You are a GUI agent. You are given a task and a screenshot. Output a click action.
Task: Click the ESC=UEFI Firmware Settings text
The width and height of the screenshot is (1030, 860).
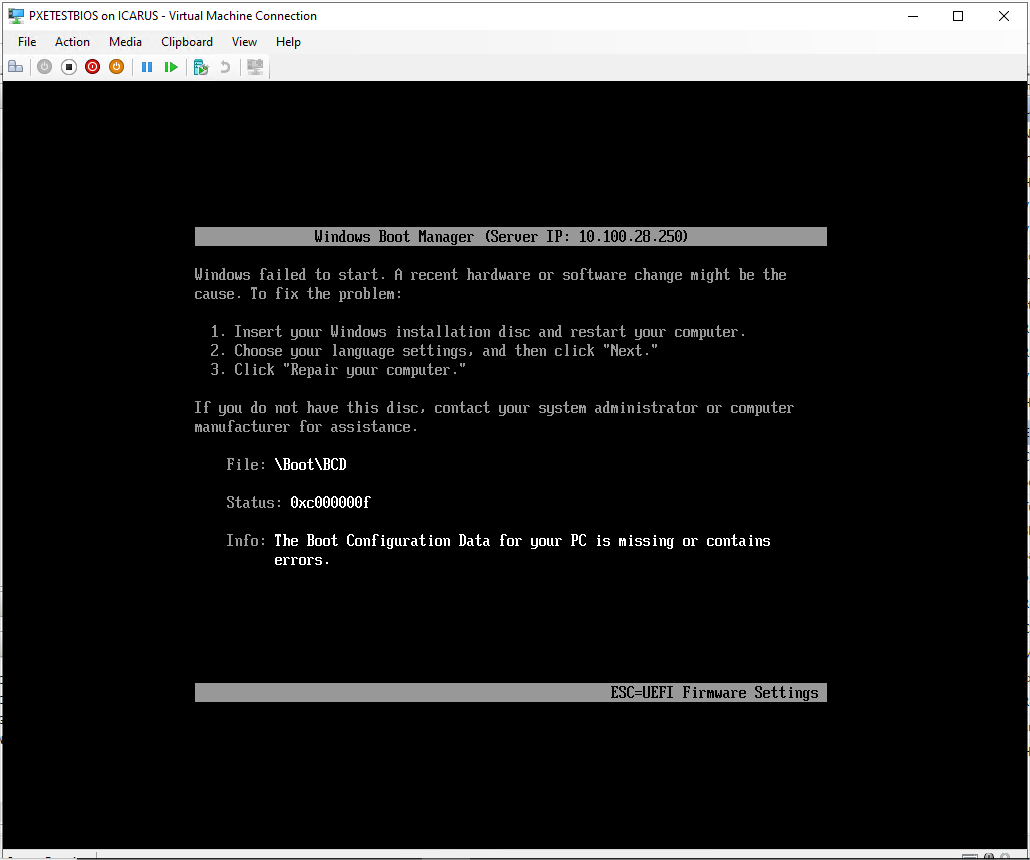(x=715, y=692)
